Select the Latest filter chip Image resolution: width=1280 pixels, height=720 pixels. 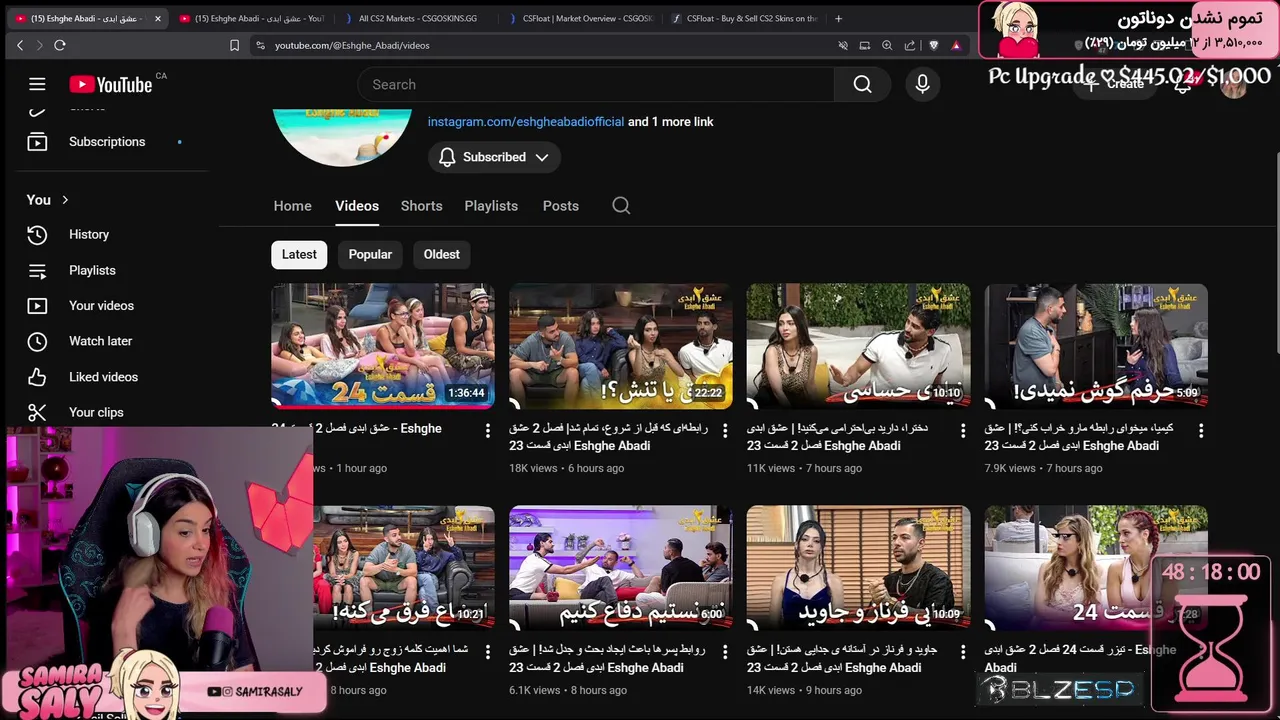299,254
